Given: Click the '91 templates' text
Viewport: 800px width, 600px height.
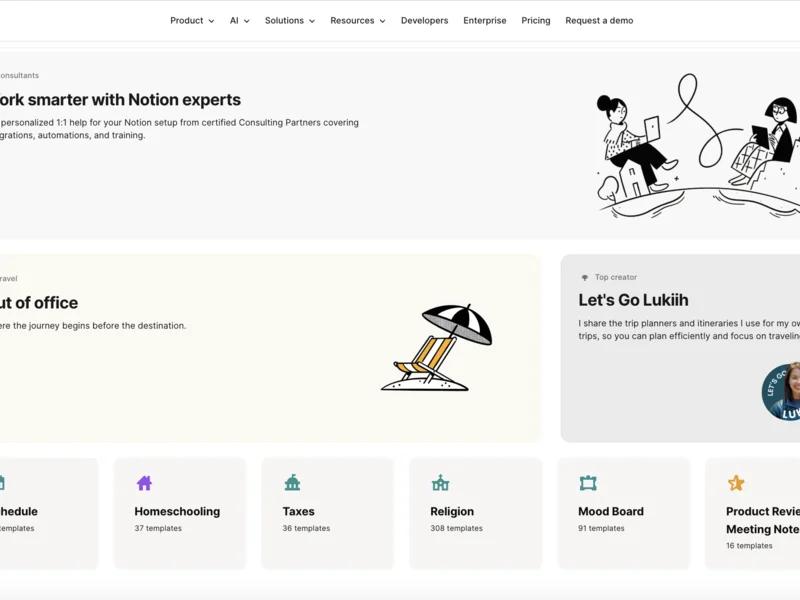Looking at the screenshot, I should [601, 528].
